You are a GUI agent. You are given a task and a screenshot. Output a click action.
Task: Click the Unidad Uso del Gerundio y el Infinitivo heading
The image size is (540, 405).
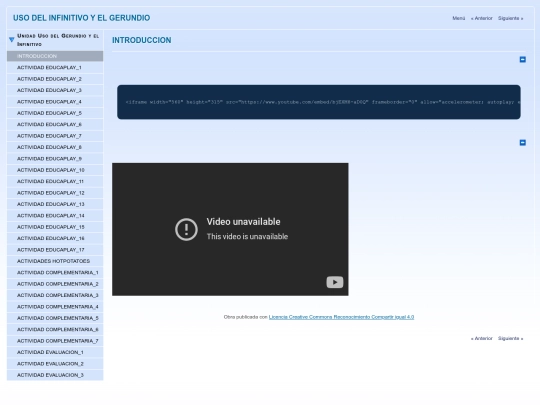[x=58, y=40]
